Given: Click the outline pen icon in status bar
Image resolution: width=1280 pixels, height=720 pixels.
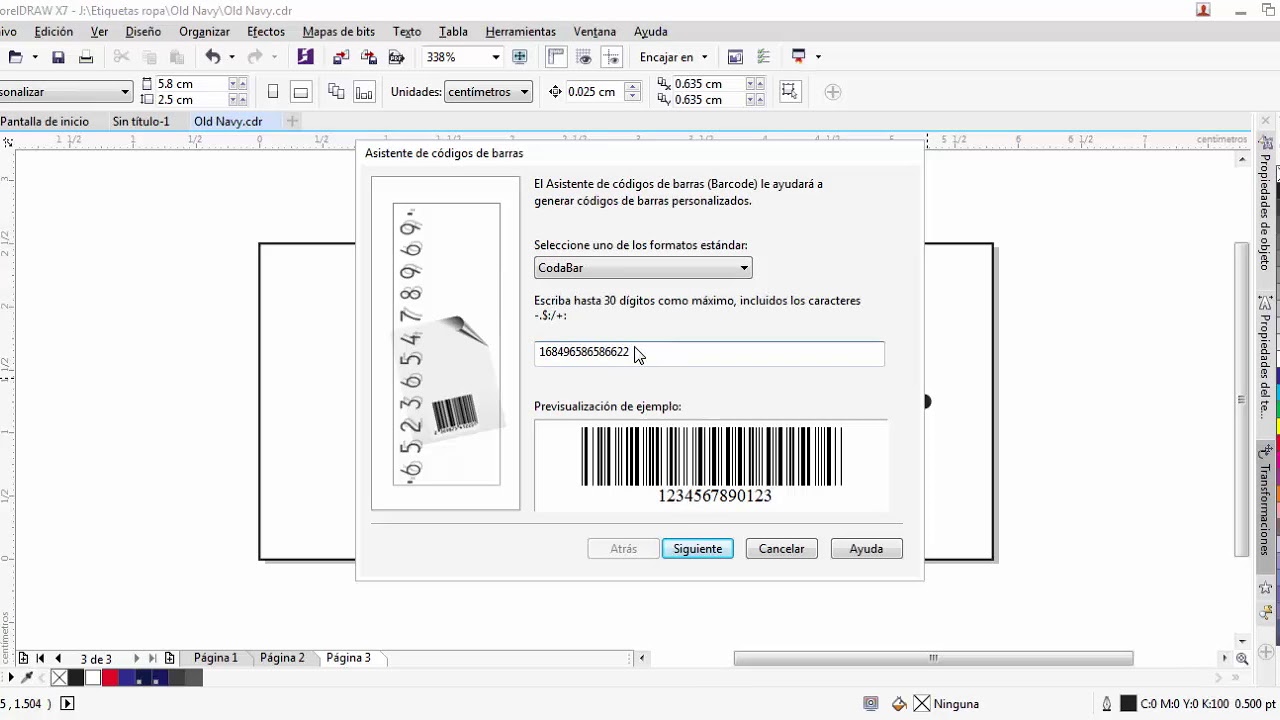Looking at the screenshot, I should pyautogui.click(x=1107, y=704).
